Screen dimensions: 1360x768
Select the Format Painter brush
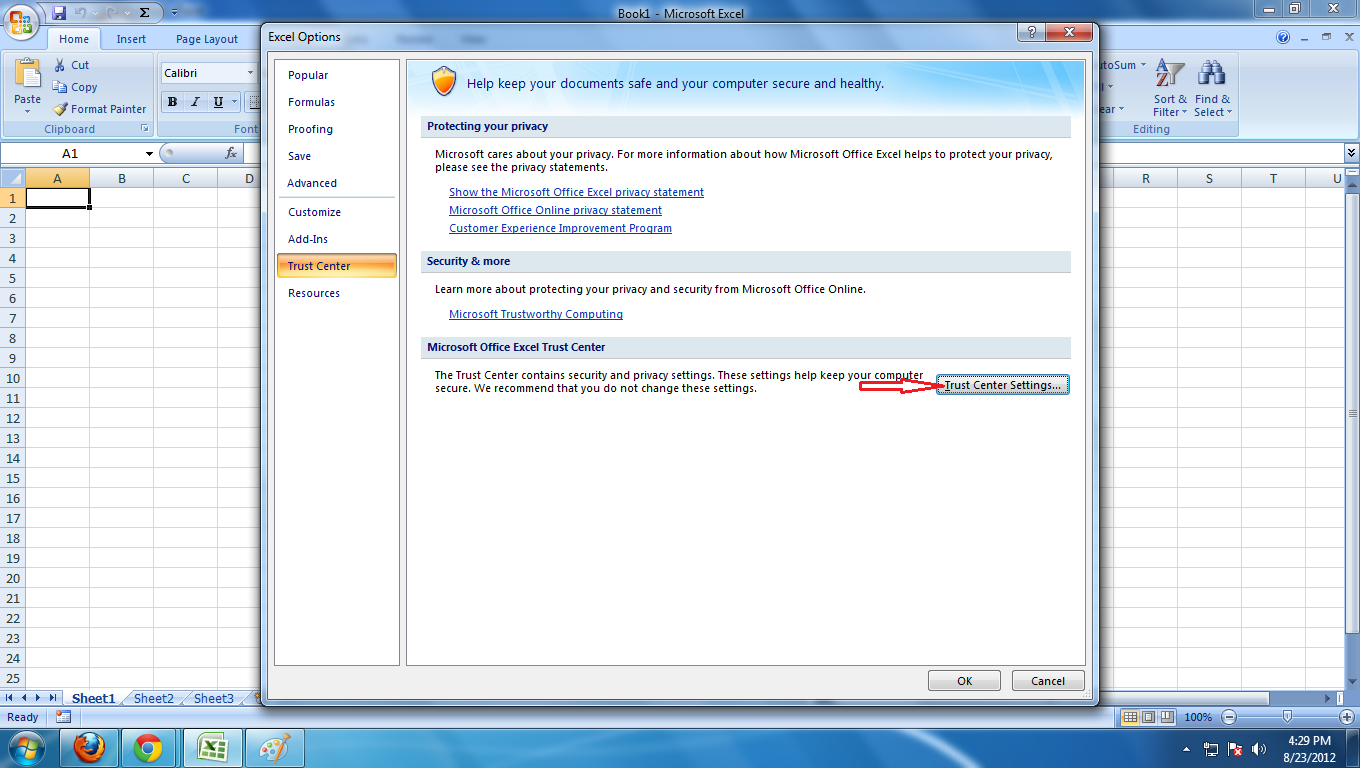coord(60,109)
